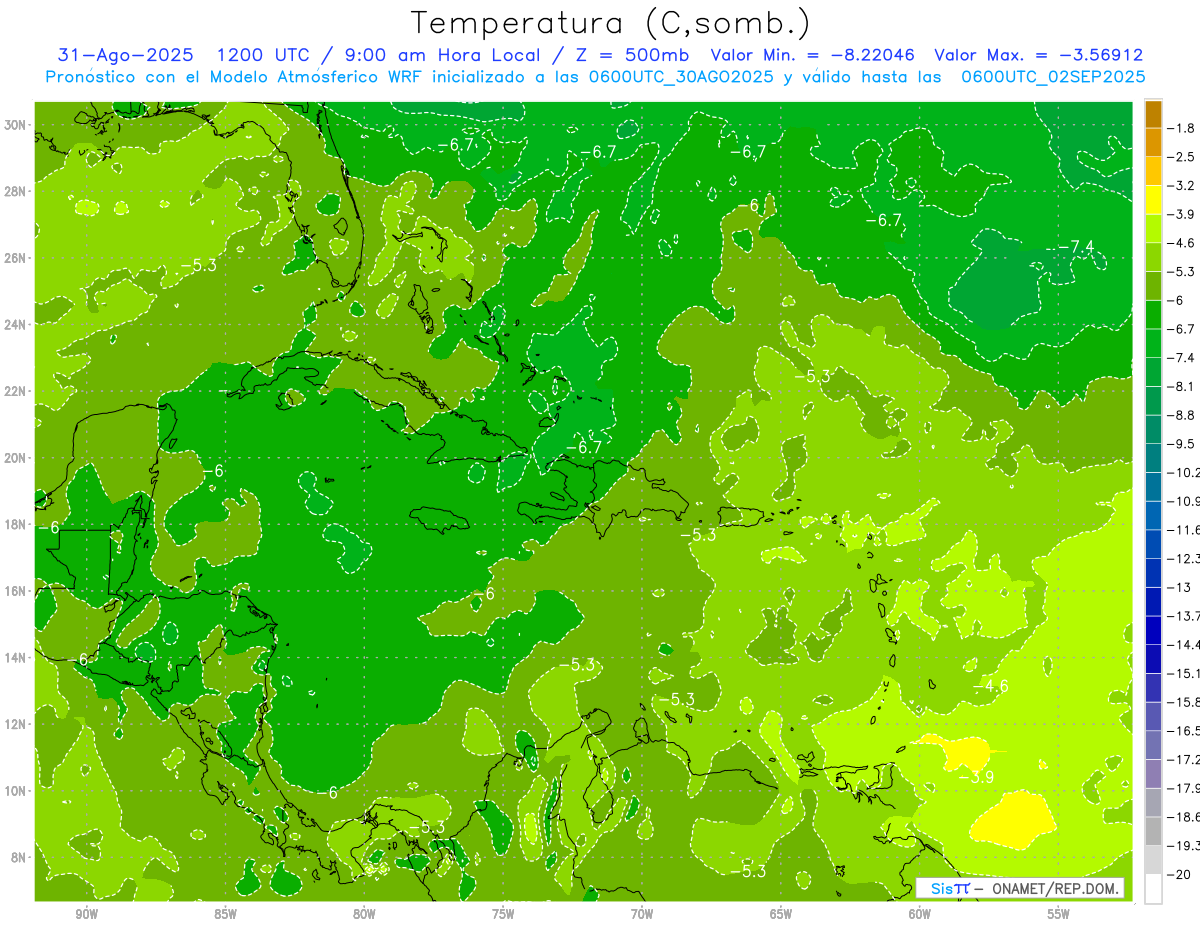Image resolution: width=1200 pixels, height=927 pixels.
Task: Click the "60W" longitude axis label
Action: tap(920, 914)
